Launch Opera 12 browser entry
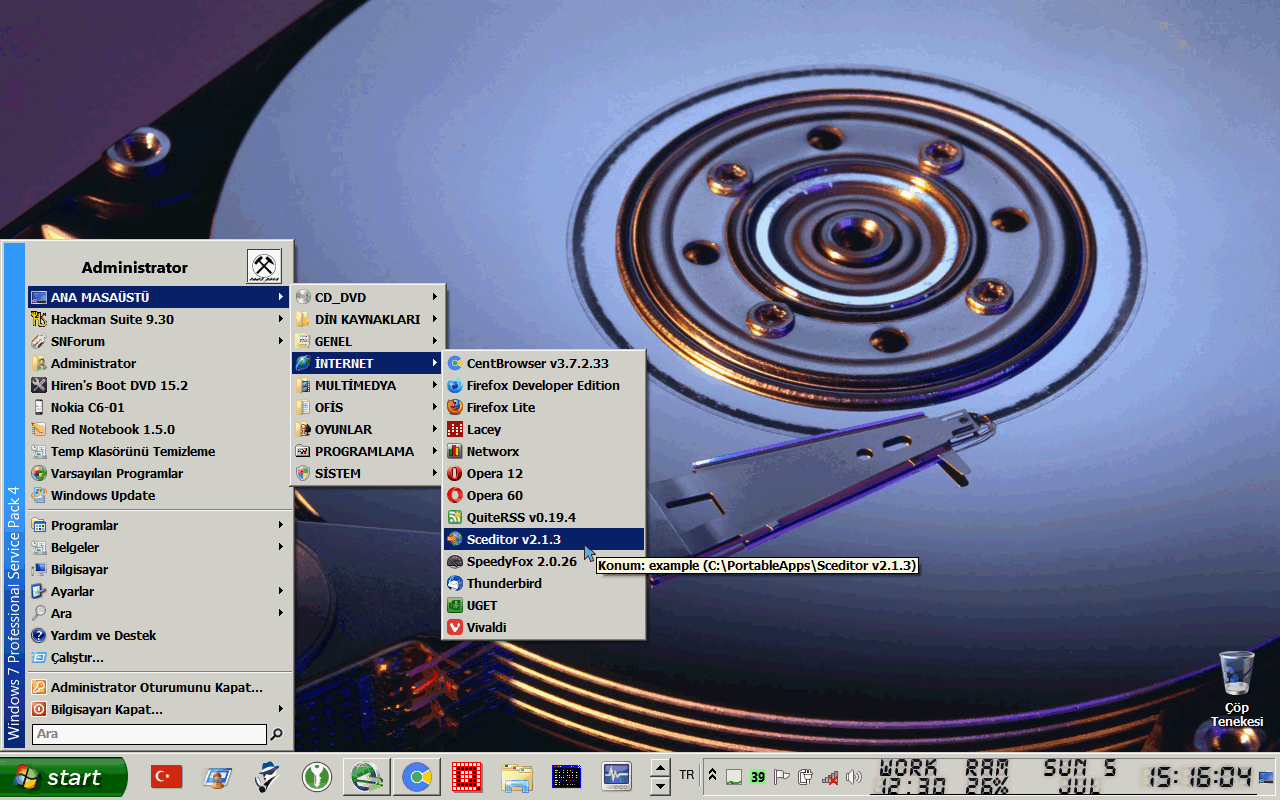1280x800 pixels. [x=544, y=473]
